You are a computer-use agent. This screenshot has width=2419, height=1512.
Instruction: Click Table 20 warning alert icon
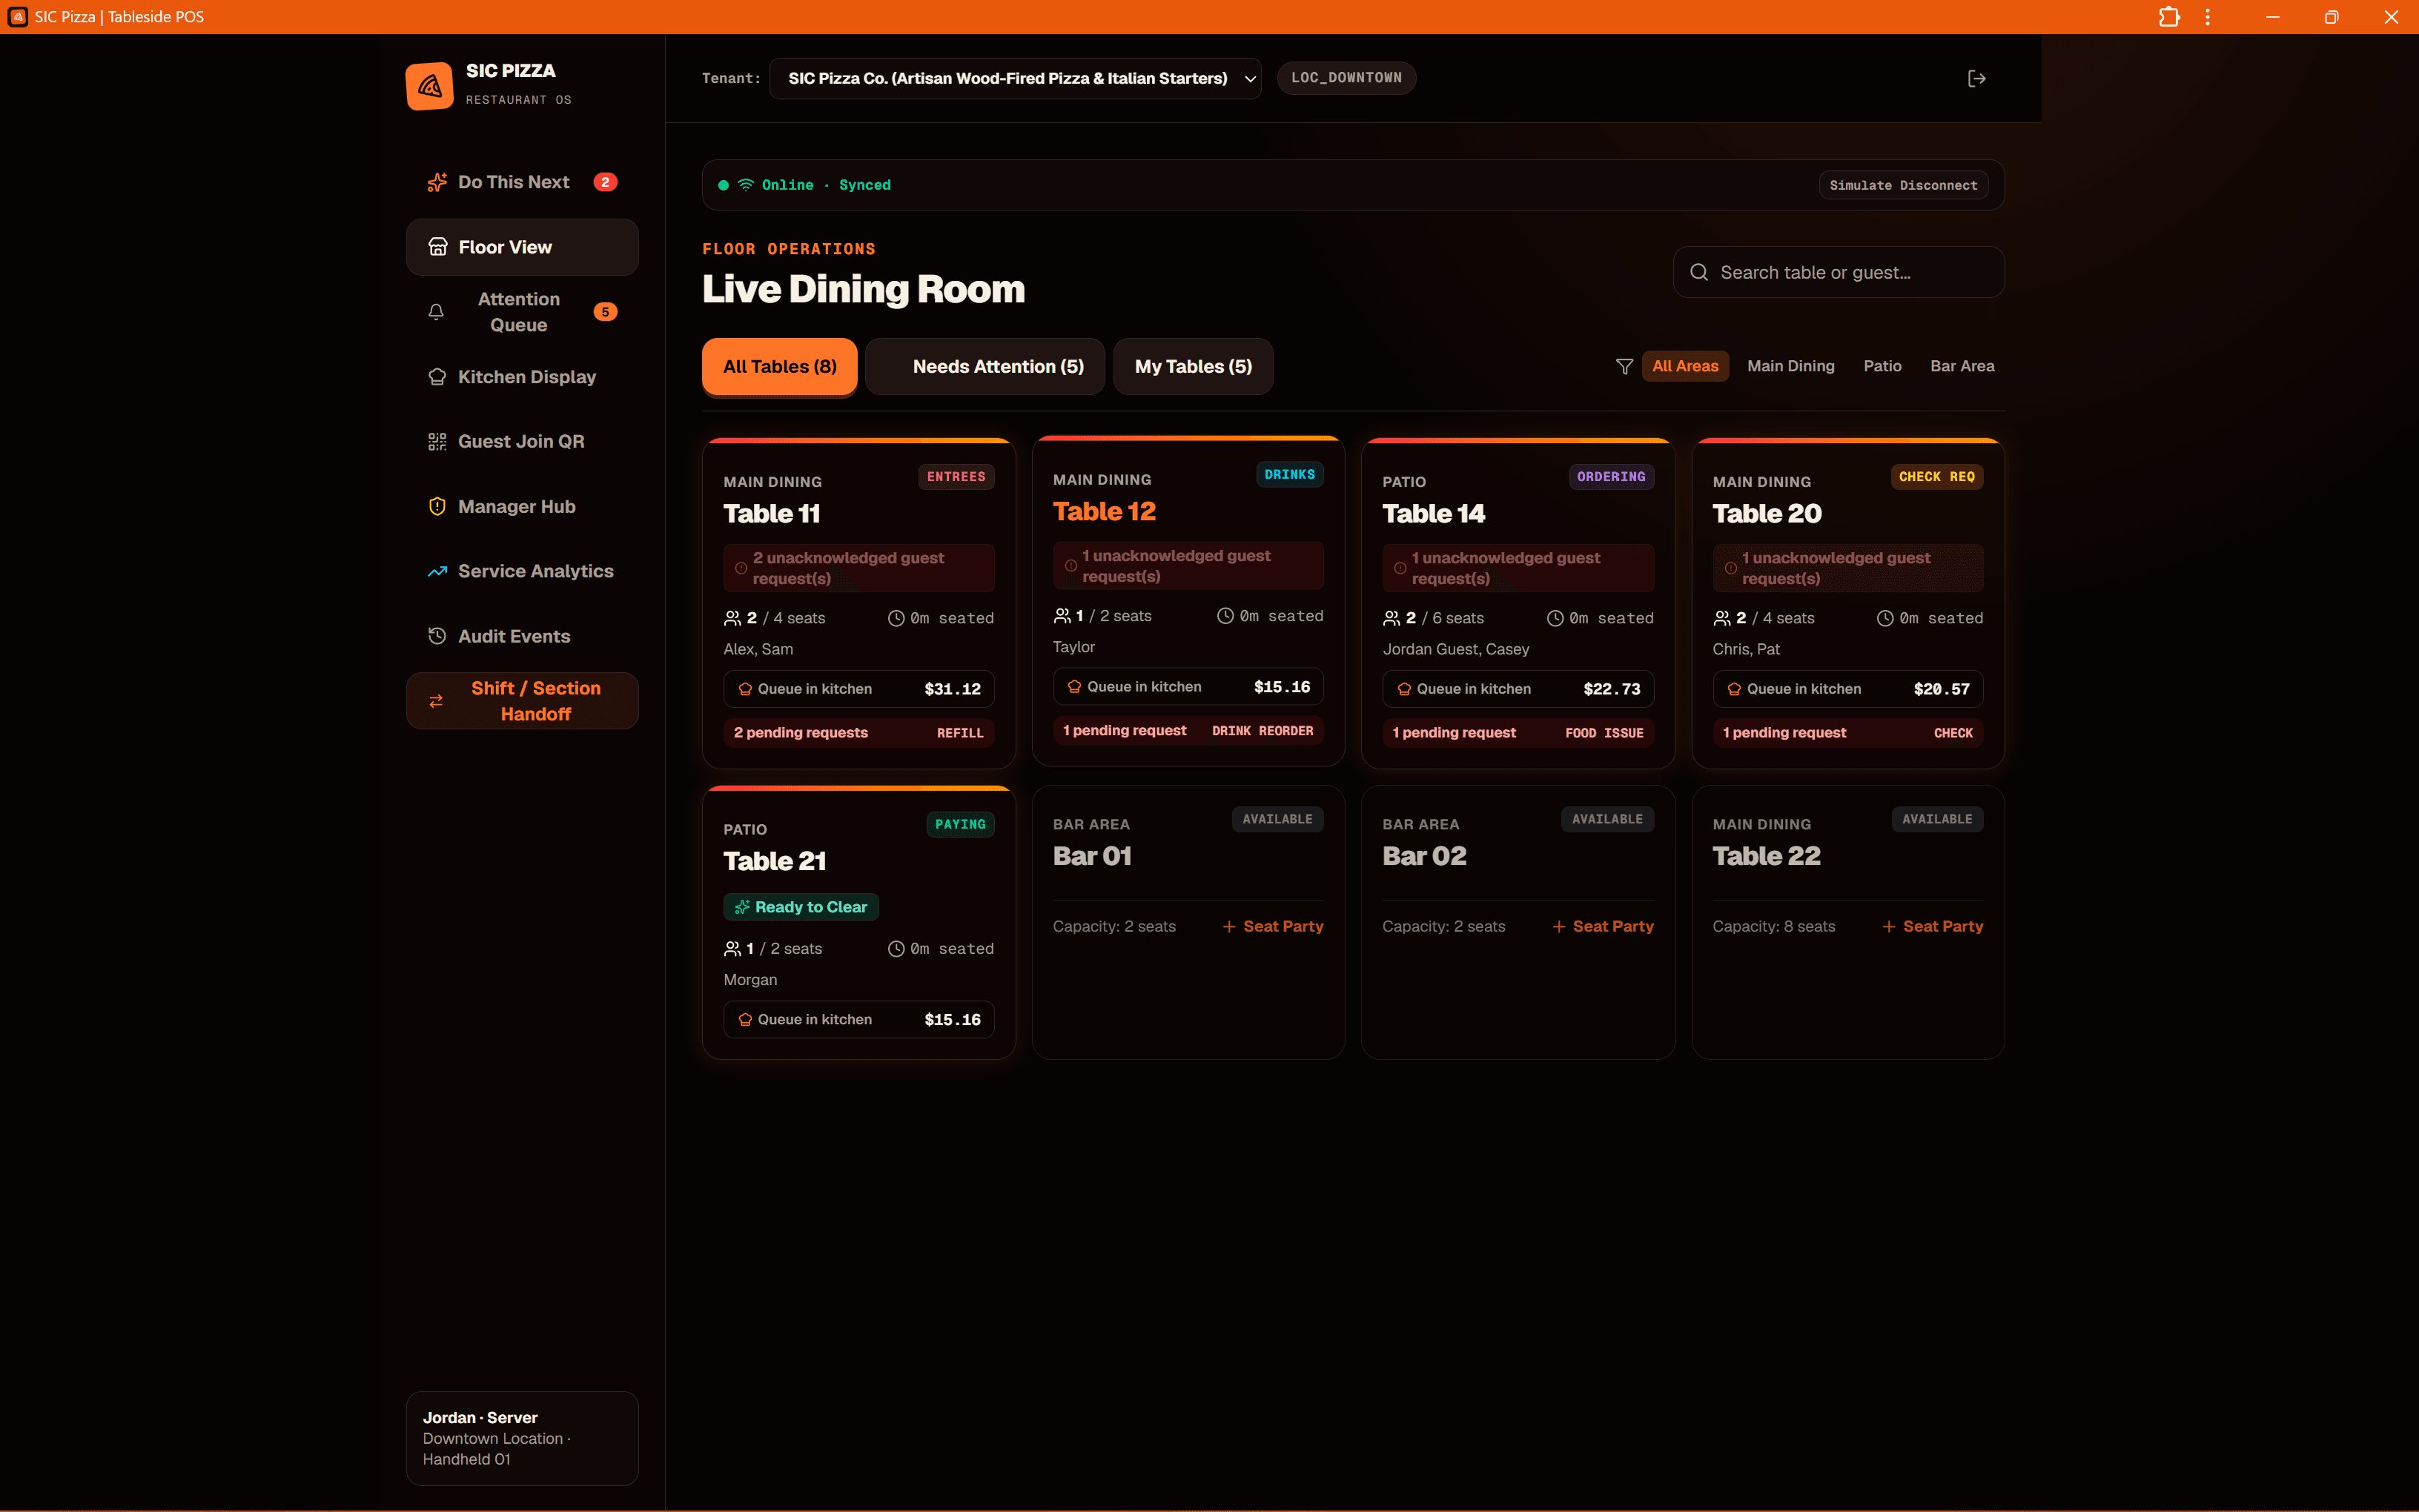coord(1730,568)
